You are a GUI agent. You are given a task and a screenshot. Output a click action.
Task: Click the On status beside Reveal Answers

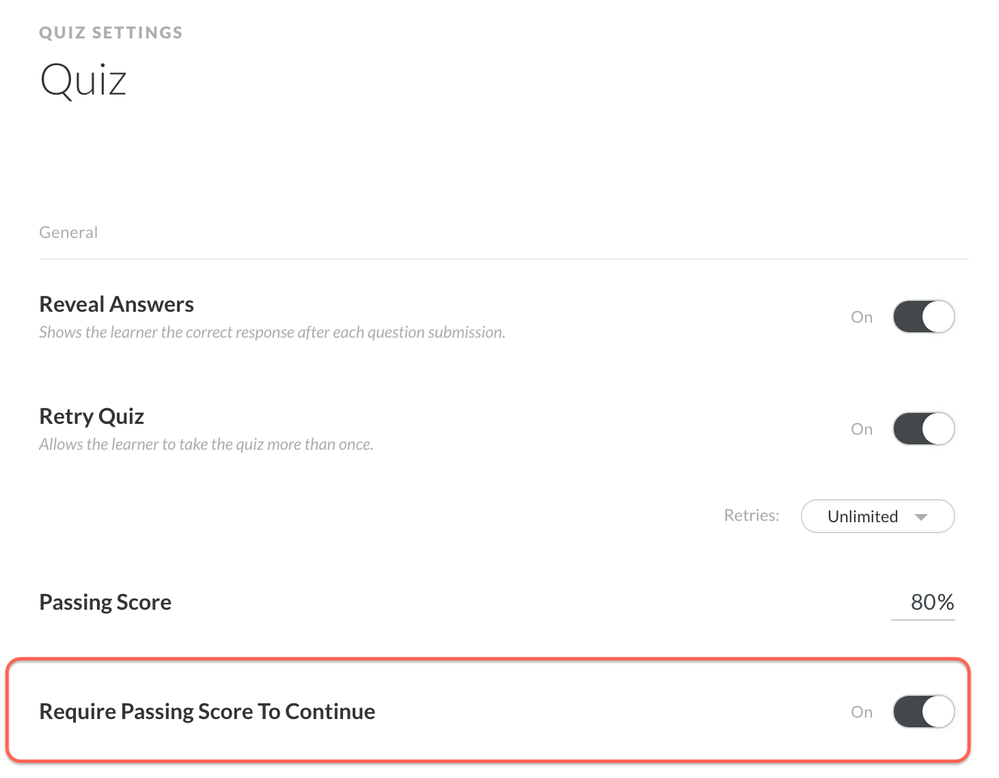click(x=861, y=317)
